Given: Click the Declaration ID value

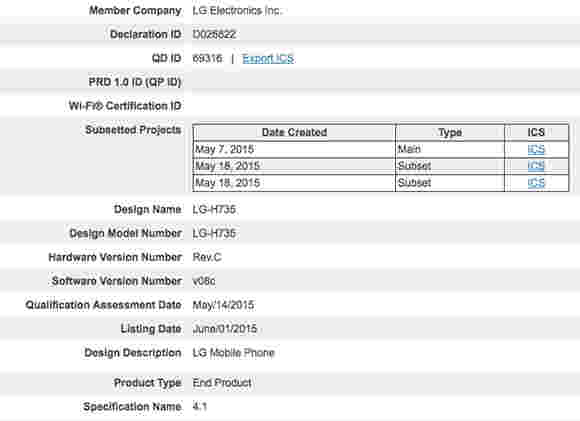Looking at the screenshot, I should point(214,34).
